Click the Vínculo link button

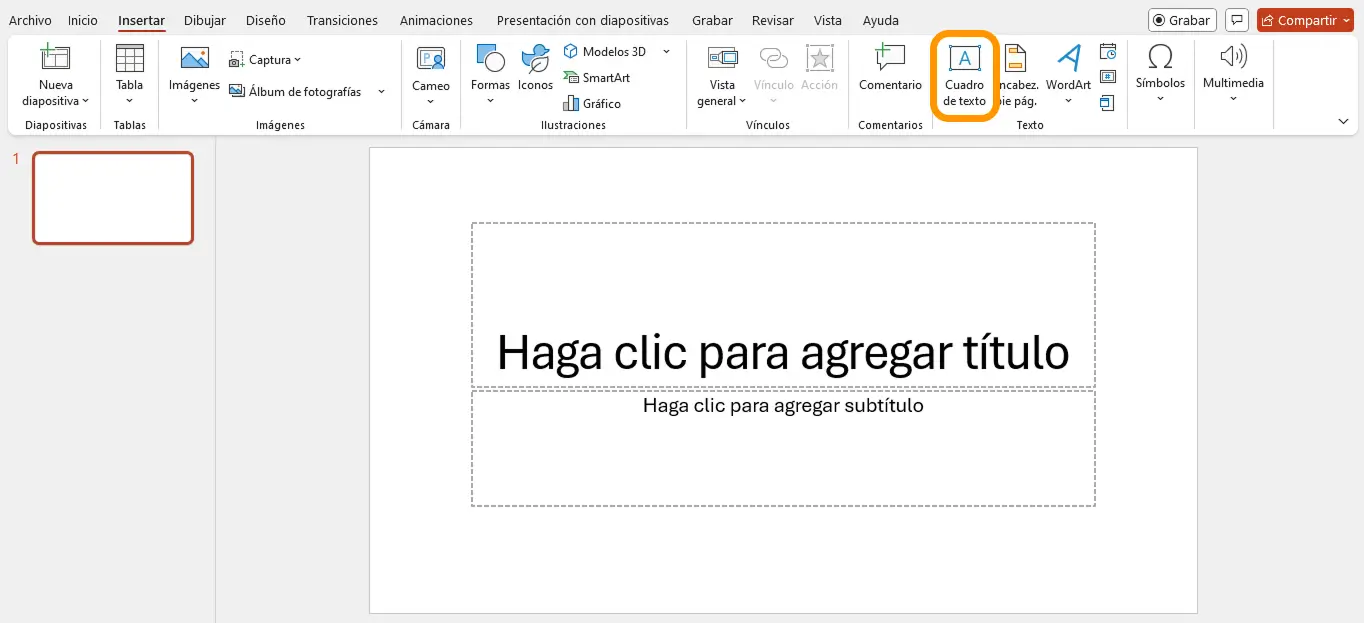774,74
